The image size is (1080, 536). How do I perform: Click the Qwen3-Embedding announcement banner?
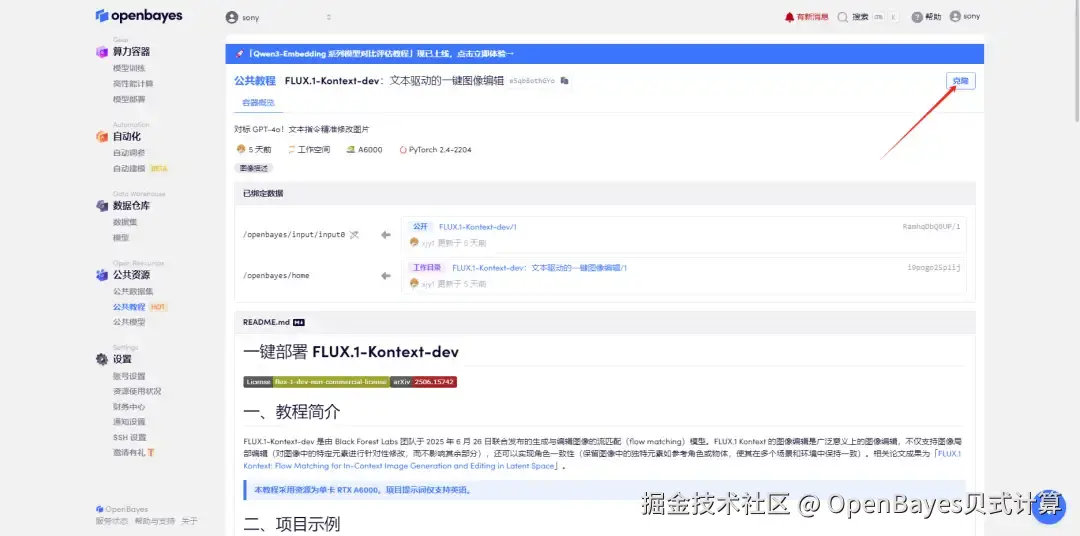coord(604,54)
